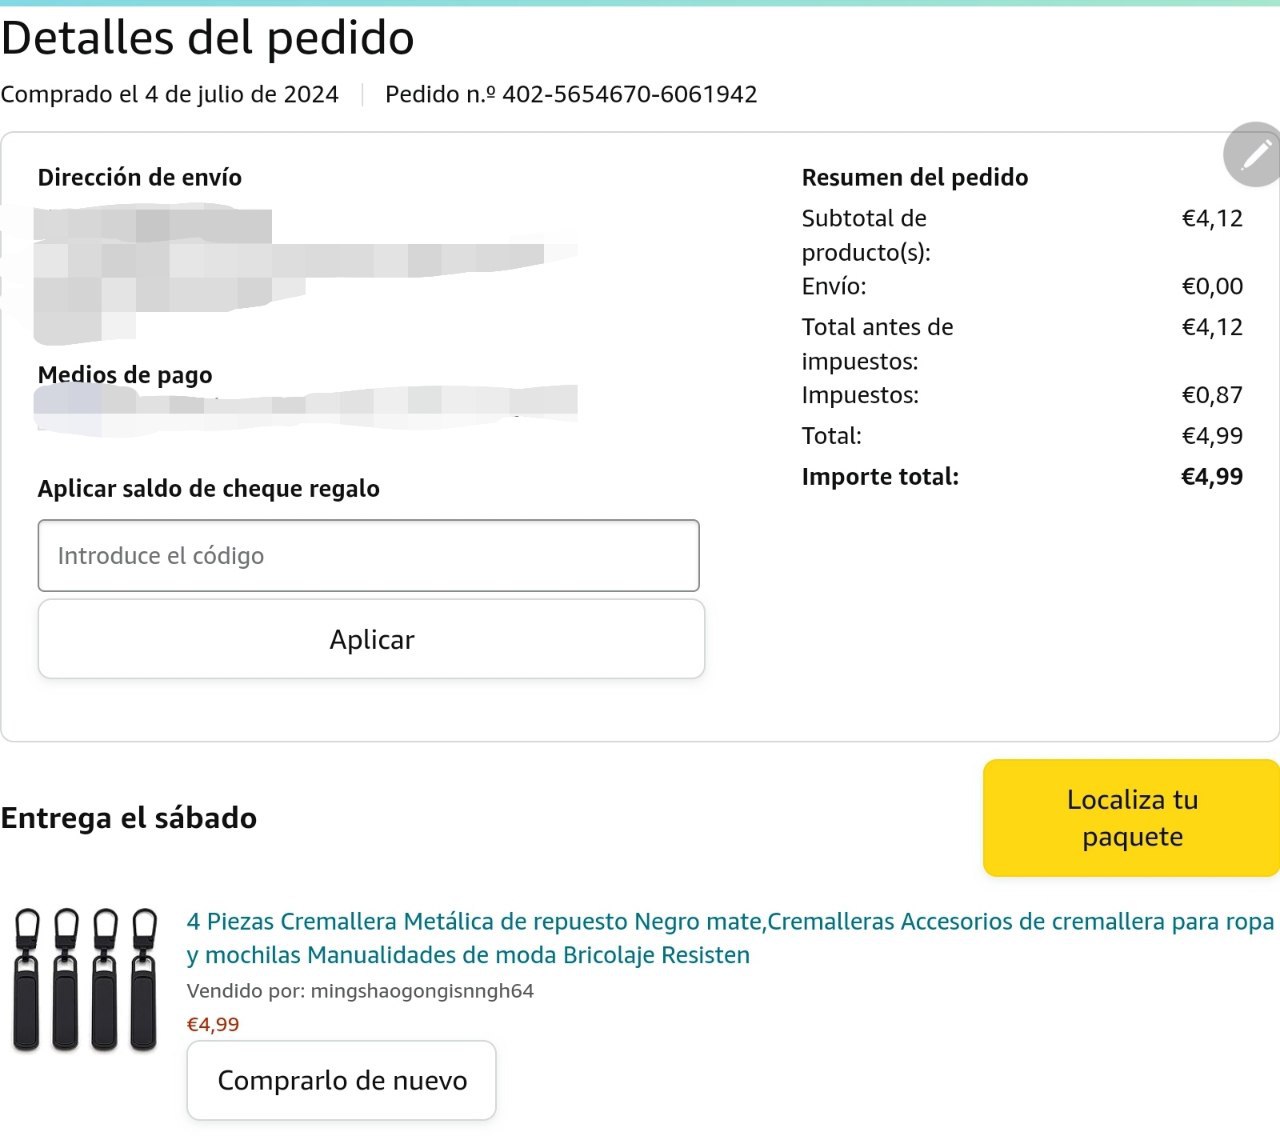Click the red product price €4,99
The width and height of the screenshot is (1280, 1143).
(x=213, y=1024)
